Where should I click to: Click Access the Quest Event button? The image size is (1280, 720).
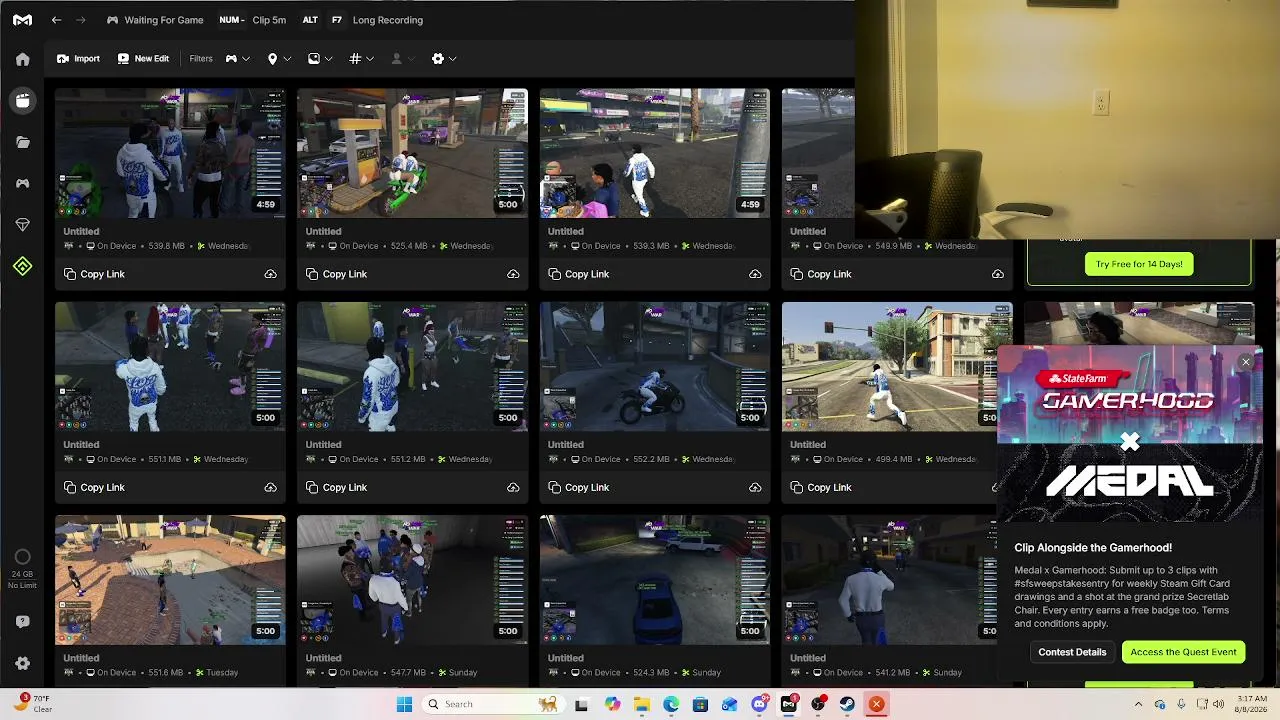tap(1183, 652)
